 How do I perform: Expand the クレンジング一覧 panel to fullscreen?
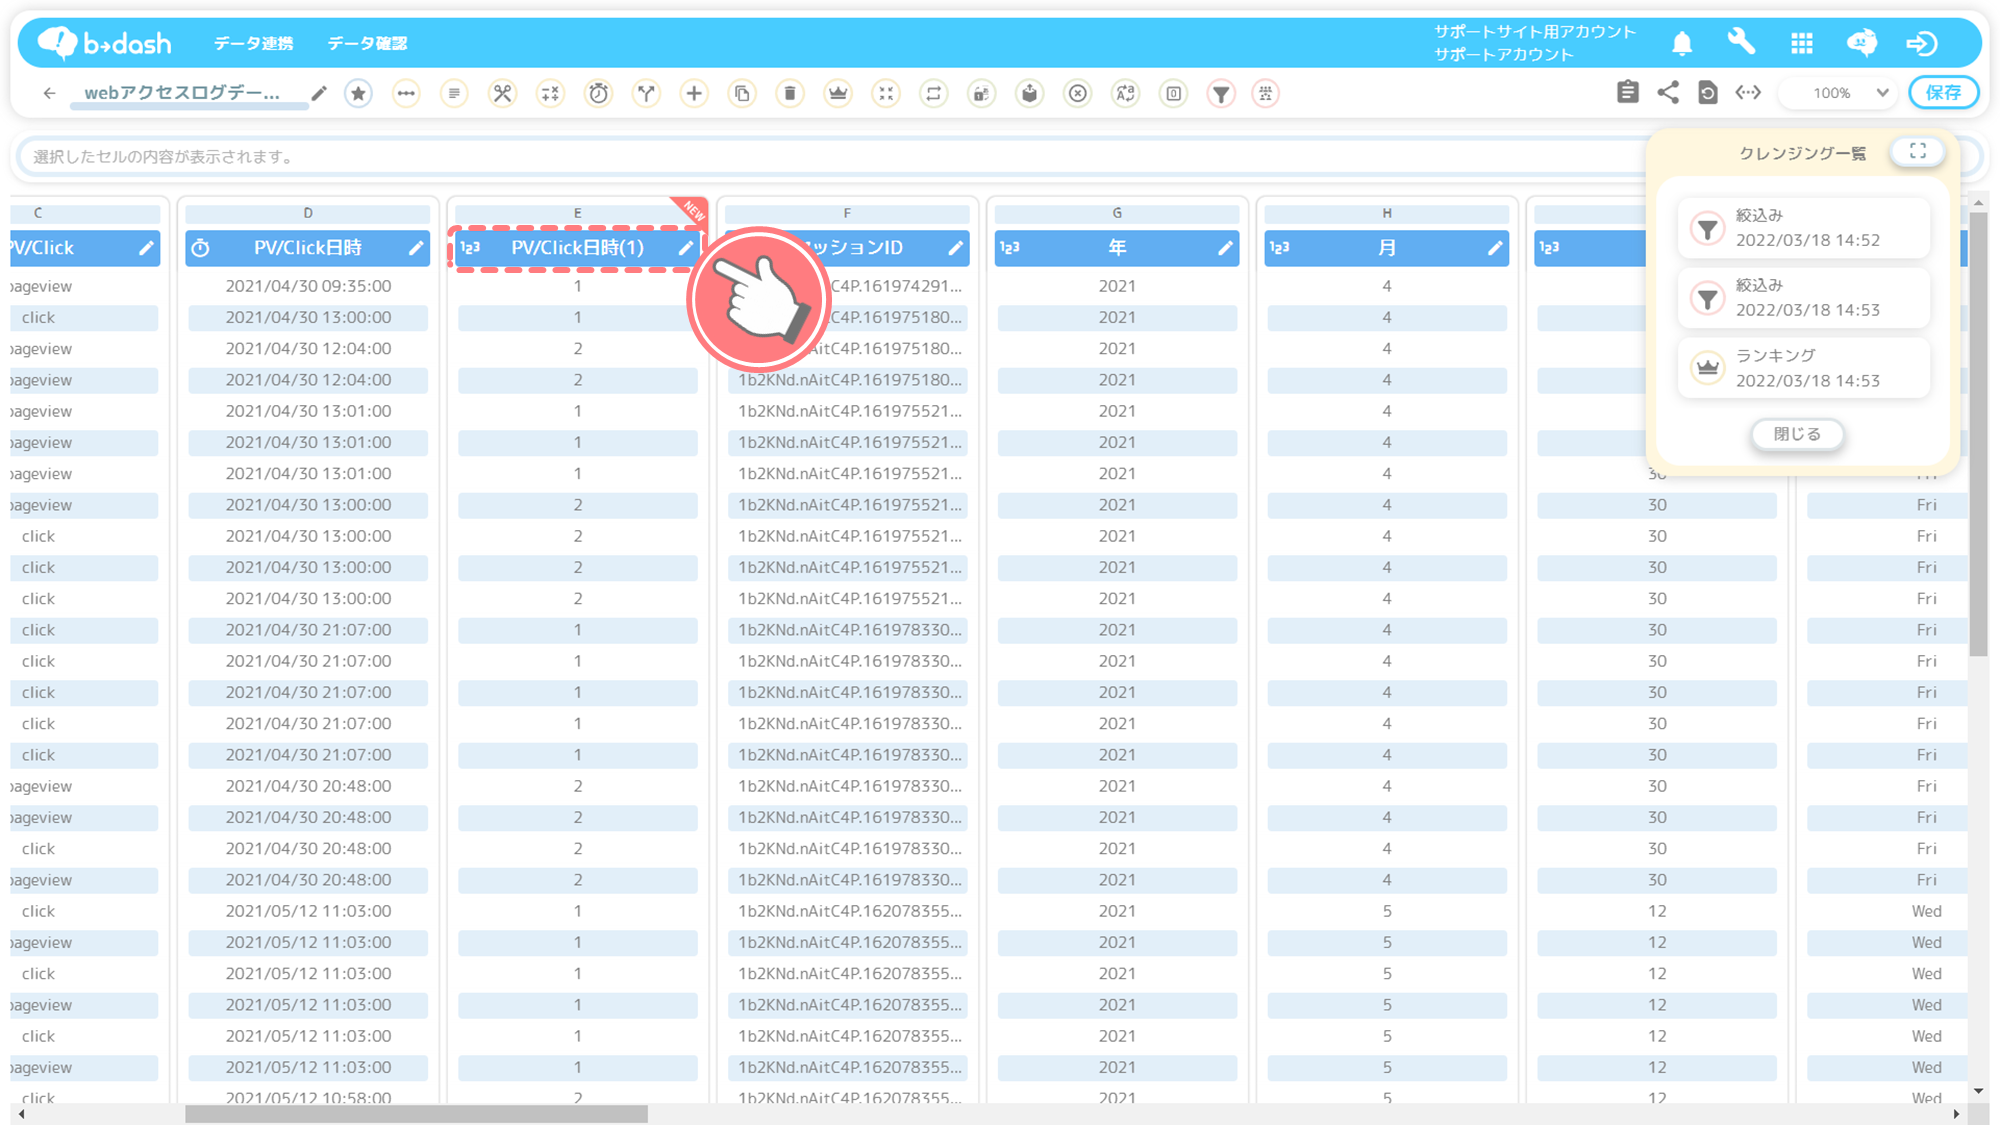[x=1917, y=151]
